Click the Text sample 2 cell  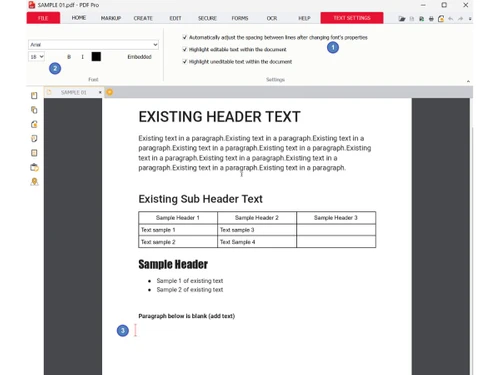click(x=178, y=242)
